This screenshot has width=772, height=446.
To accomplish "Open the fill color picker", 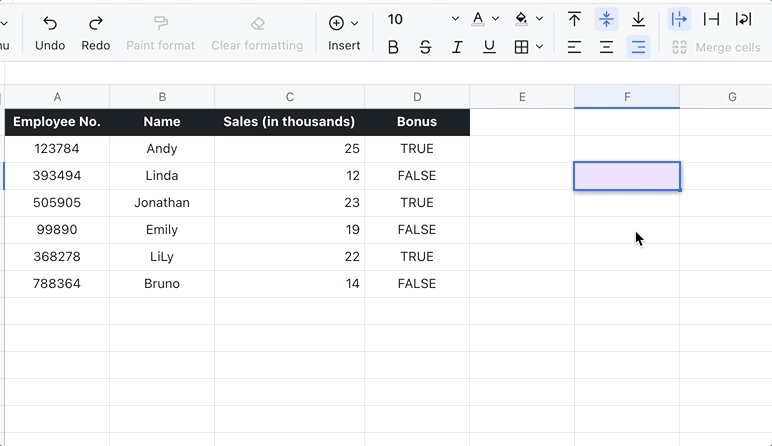I will [521, 19].
